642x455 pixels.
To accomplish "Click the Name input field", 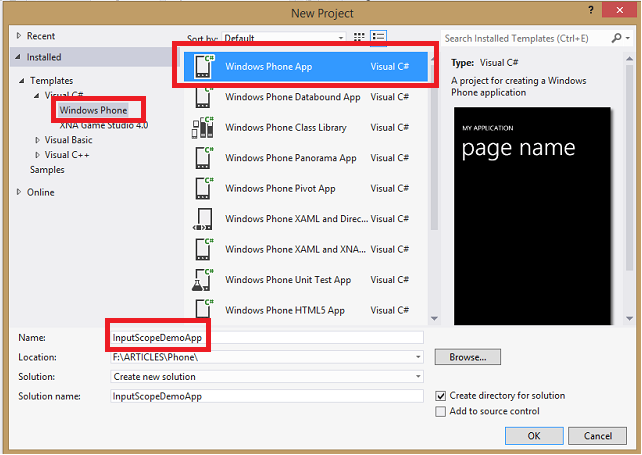I will point(267,337).
